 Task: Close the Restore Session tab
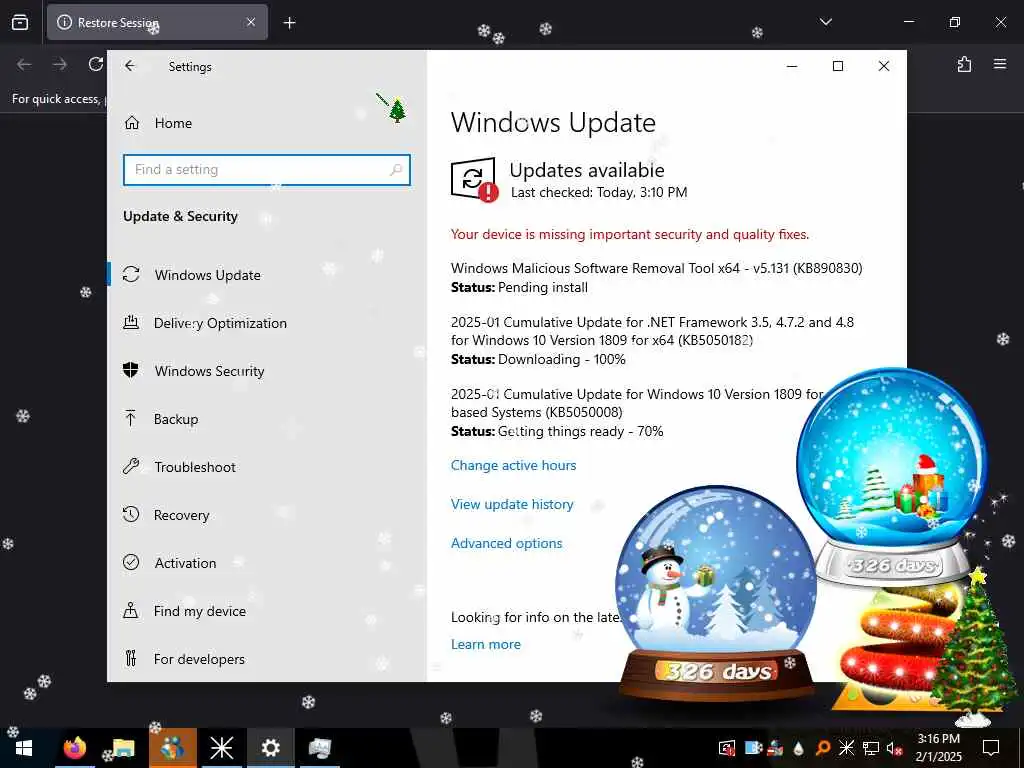click(x=251, y=22)
